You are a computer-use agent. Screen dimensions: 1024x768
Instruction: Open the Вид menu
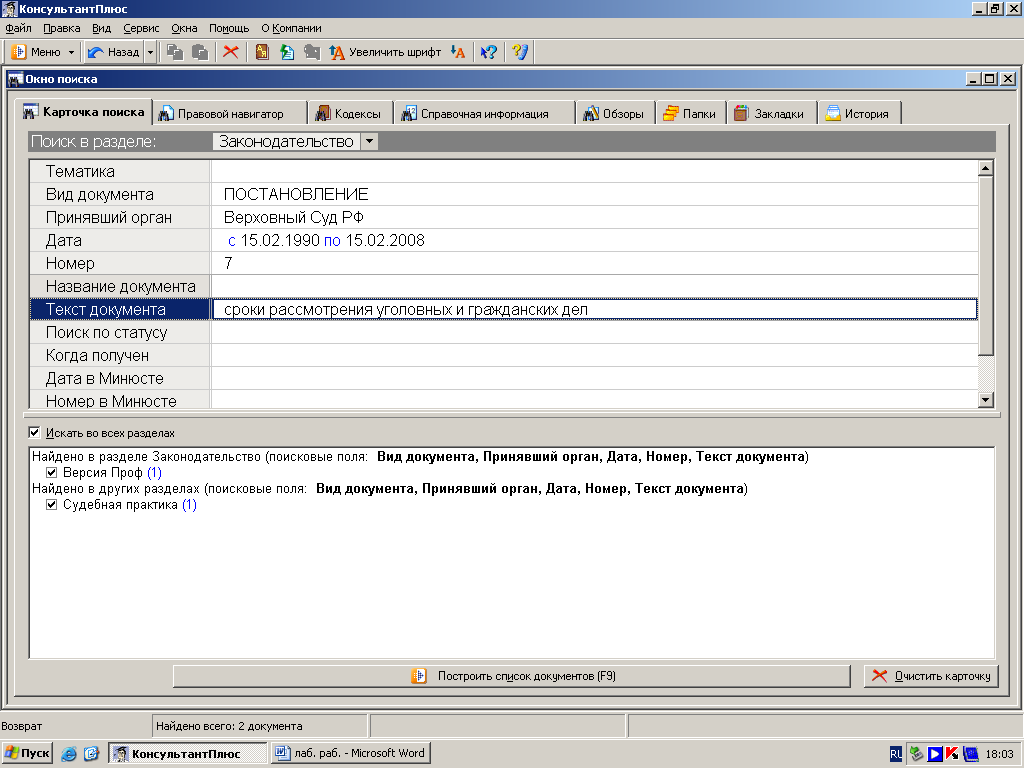click(x=101, y=28)
